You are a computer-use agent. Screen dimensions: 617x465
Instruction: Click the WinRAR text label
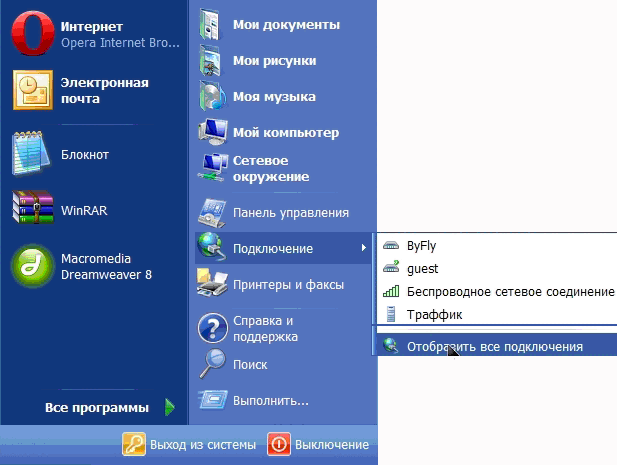[84, 210]
